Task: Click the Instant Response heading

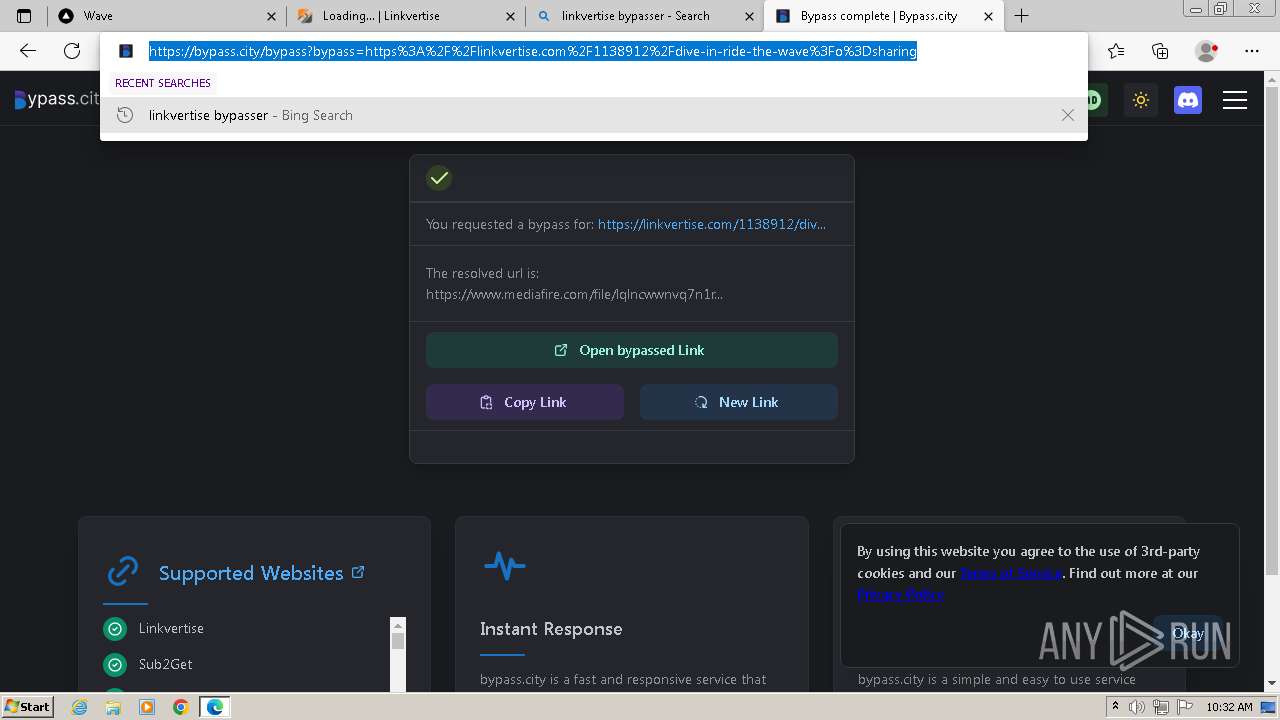Action: tap(551, 629)
